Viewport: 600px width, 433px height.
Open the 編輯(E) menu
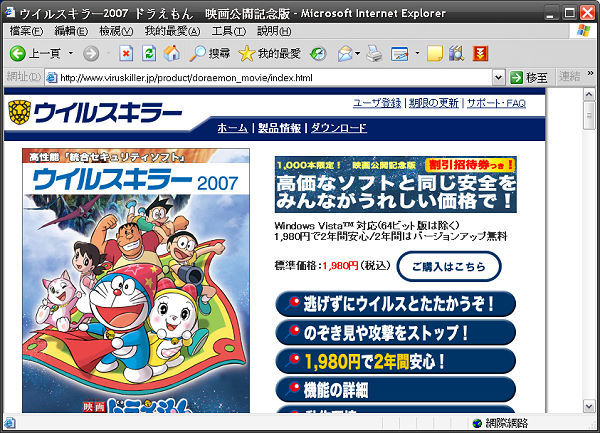(x=71, y=31)
